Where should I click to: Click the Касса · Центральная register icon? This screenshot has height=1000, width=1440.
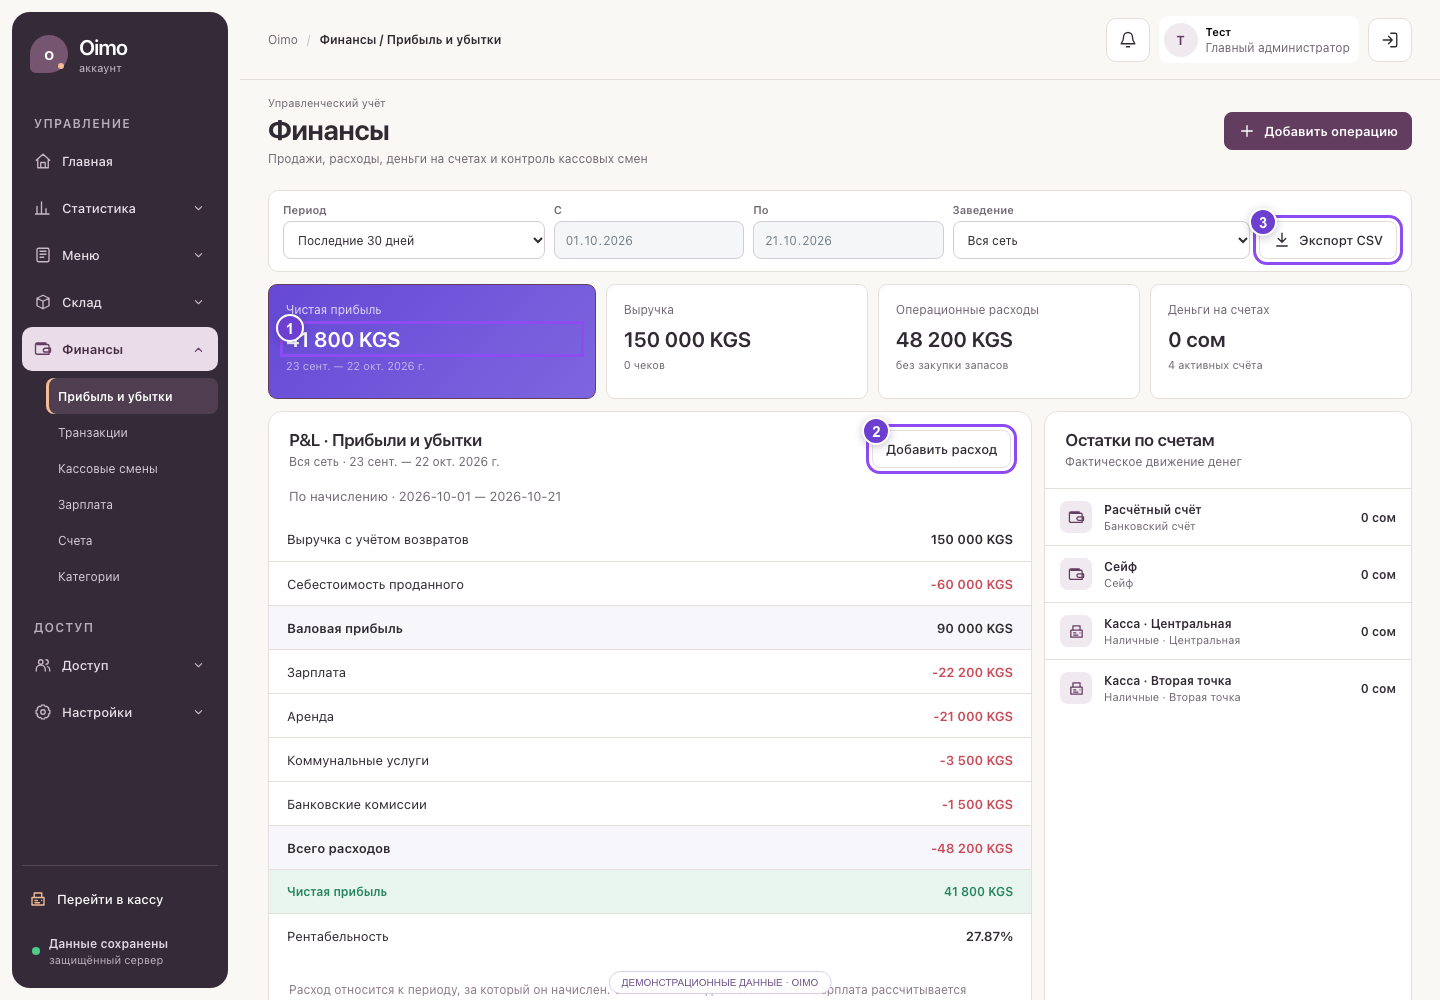point(1076,631)
